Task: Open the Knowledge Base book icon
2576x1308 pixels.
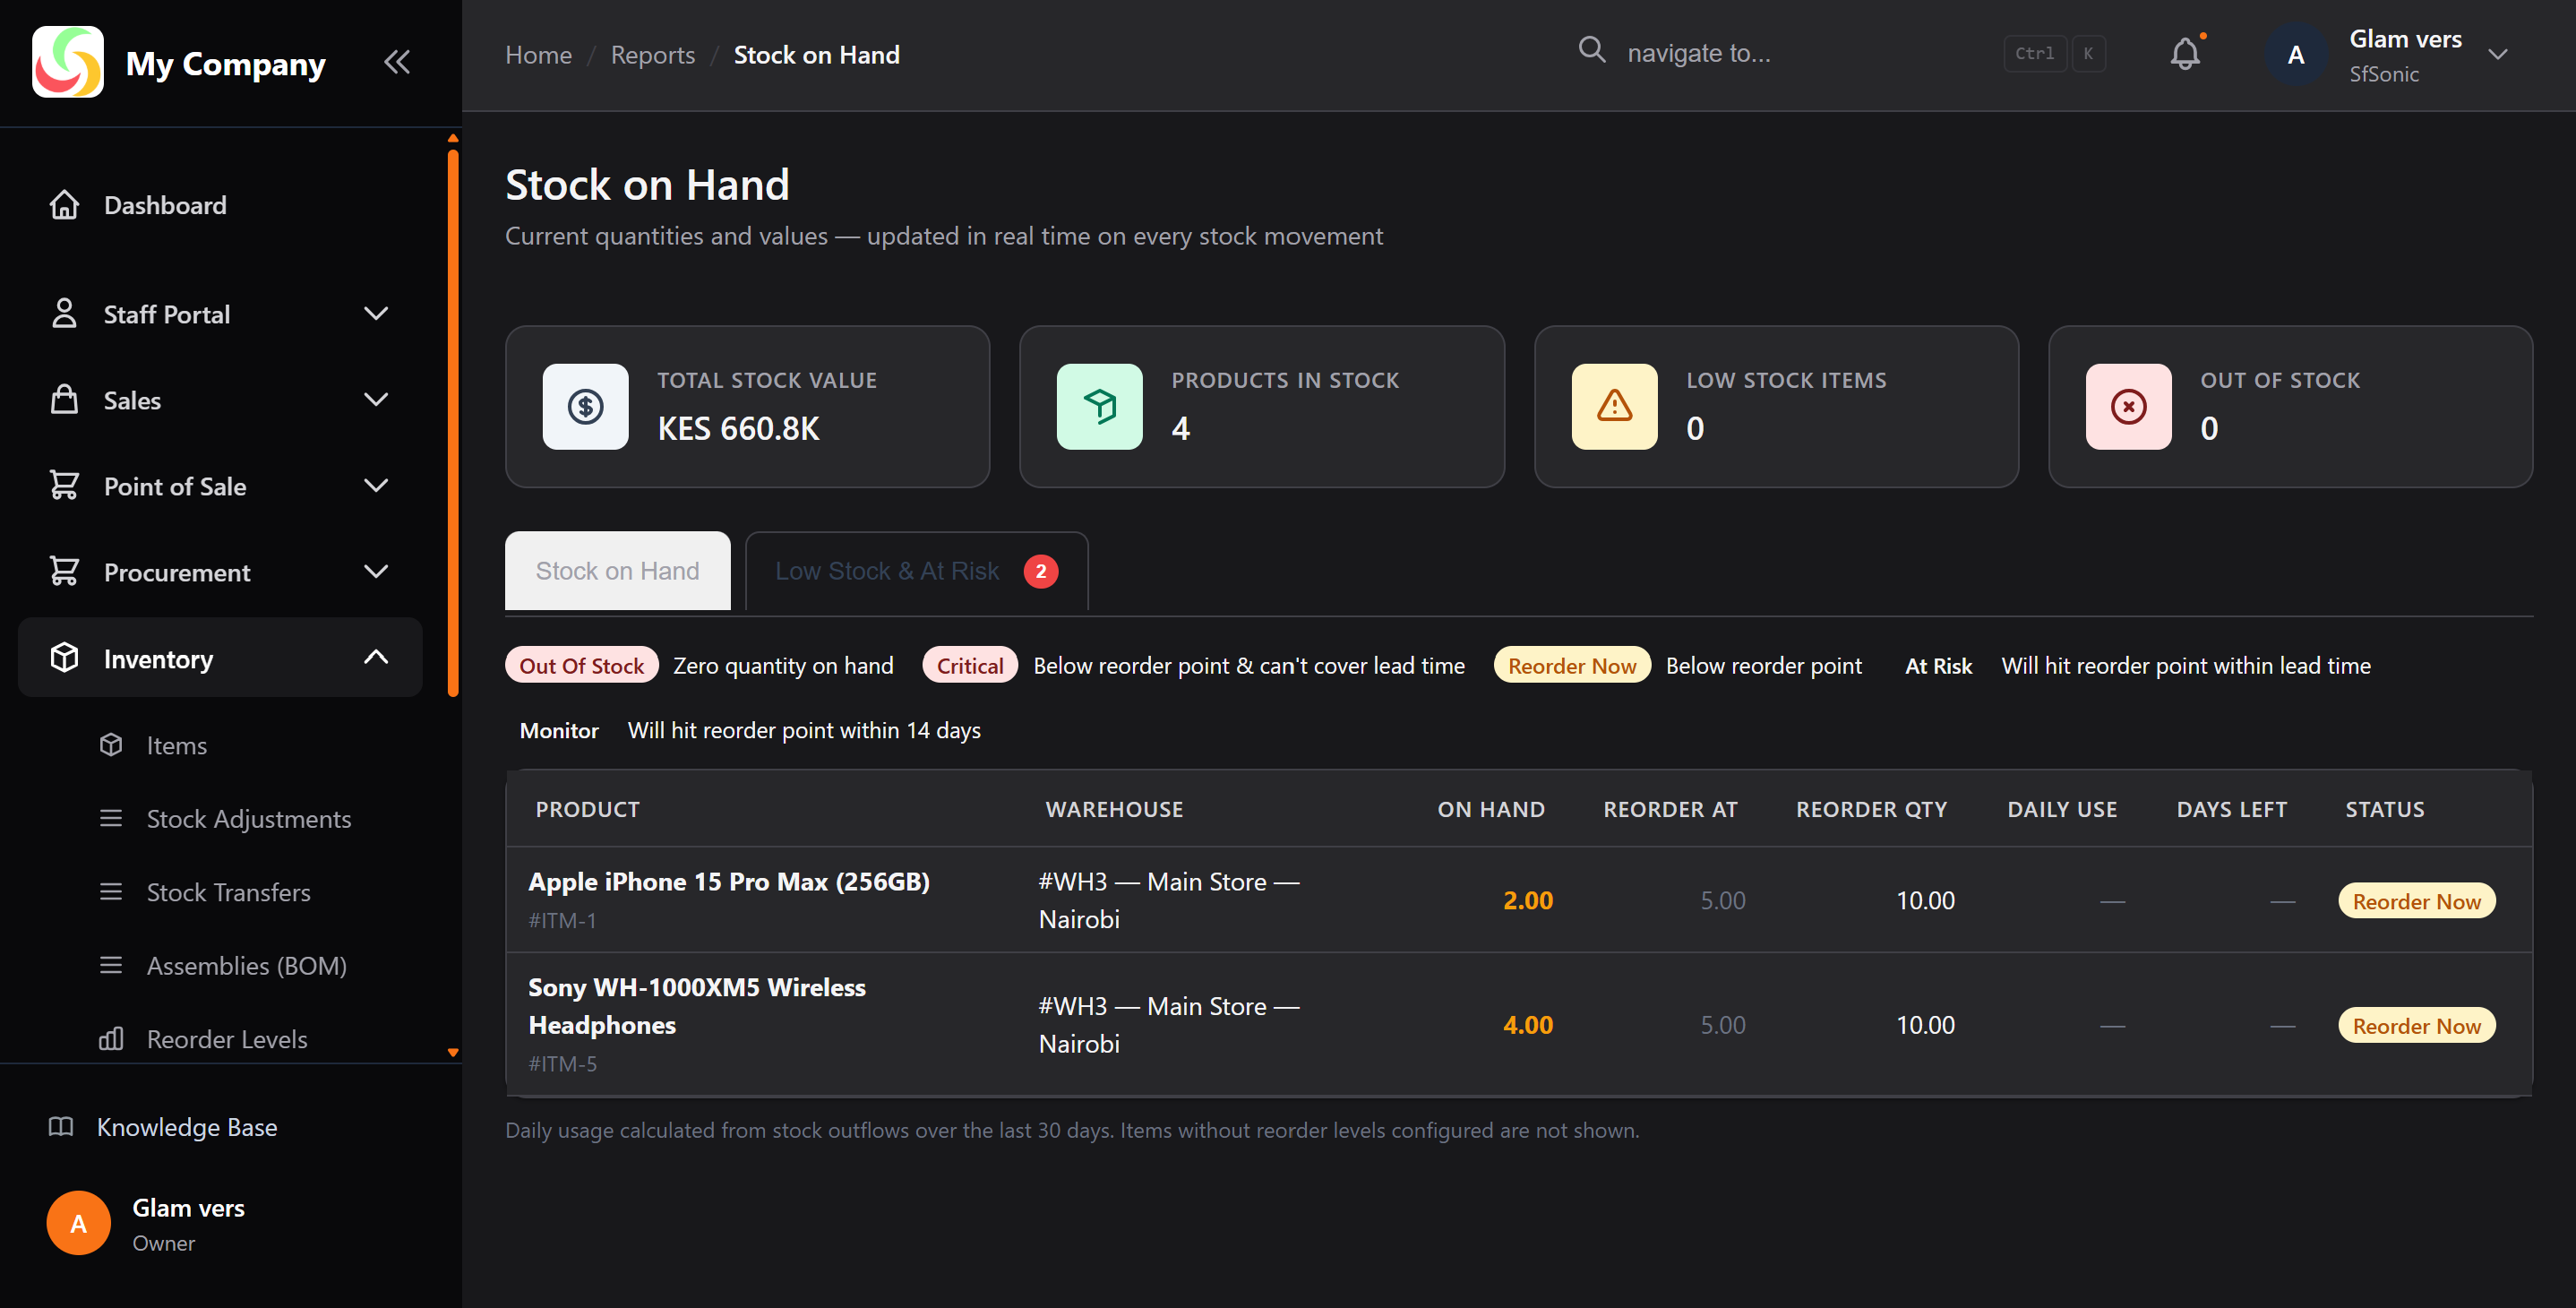Action: [x=61, y=1126]
